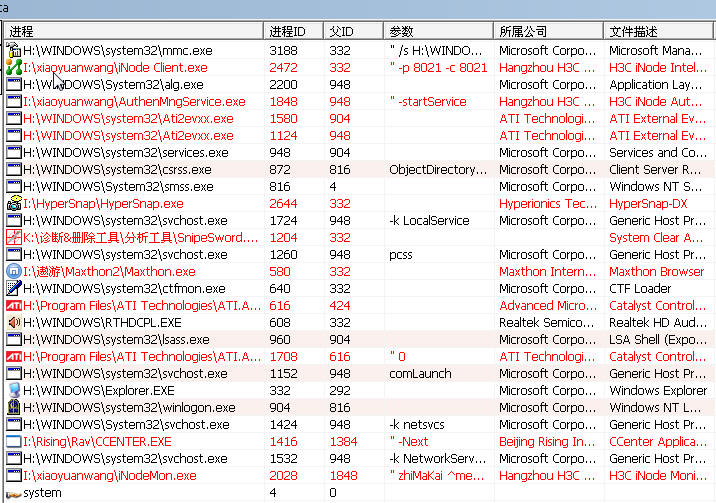Select the lsass.exe path text
The width and height of the screenshot is (716, 503).
pyautogui.click(x=116, y=340)
